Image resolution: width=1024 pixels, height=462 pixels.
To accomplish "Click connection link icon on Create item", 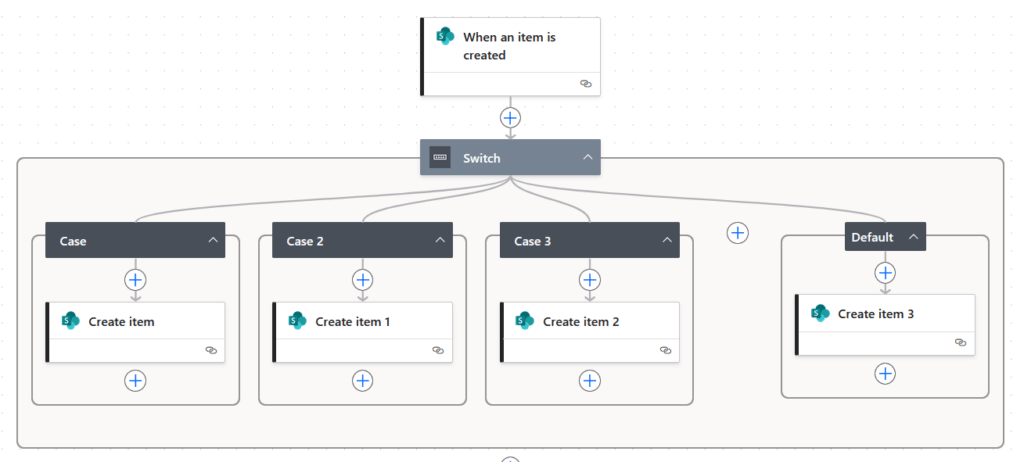I will coord(211,350).
